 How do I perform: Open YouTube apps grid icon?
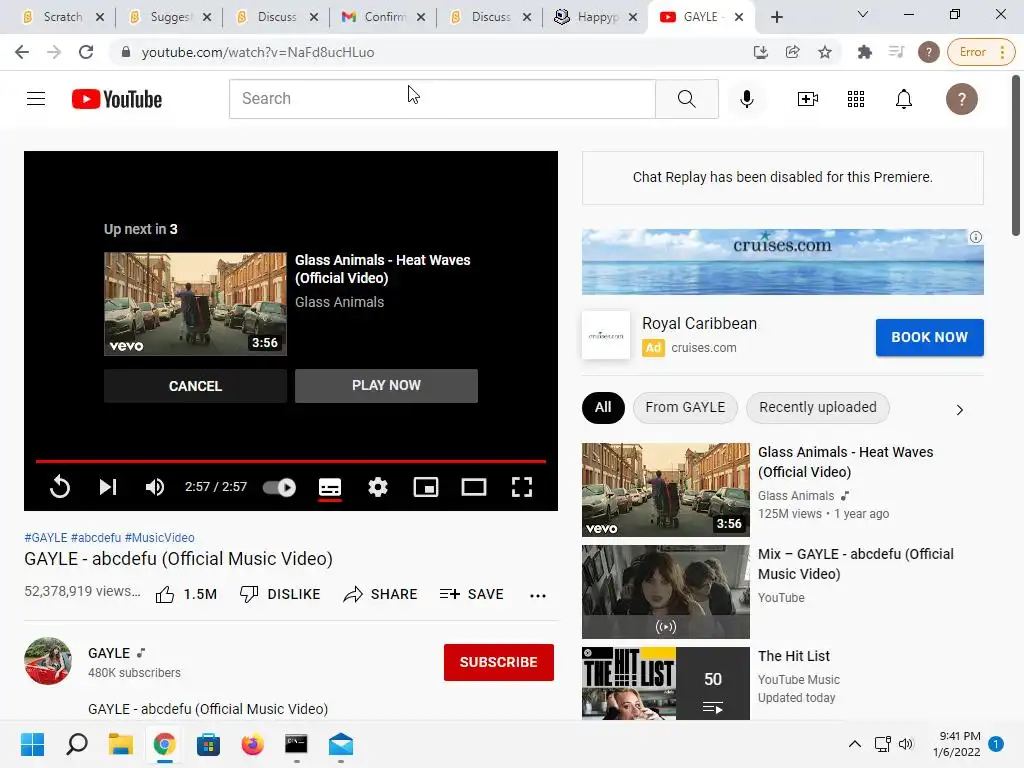point(856,99)
